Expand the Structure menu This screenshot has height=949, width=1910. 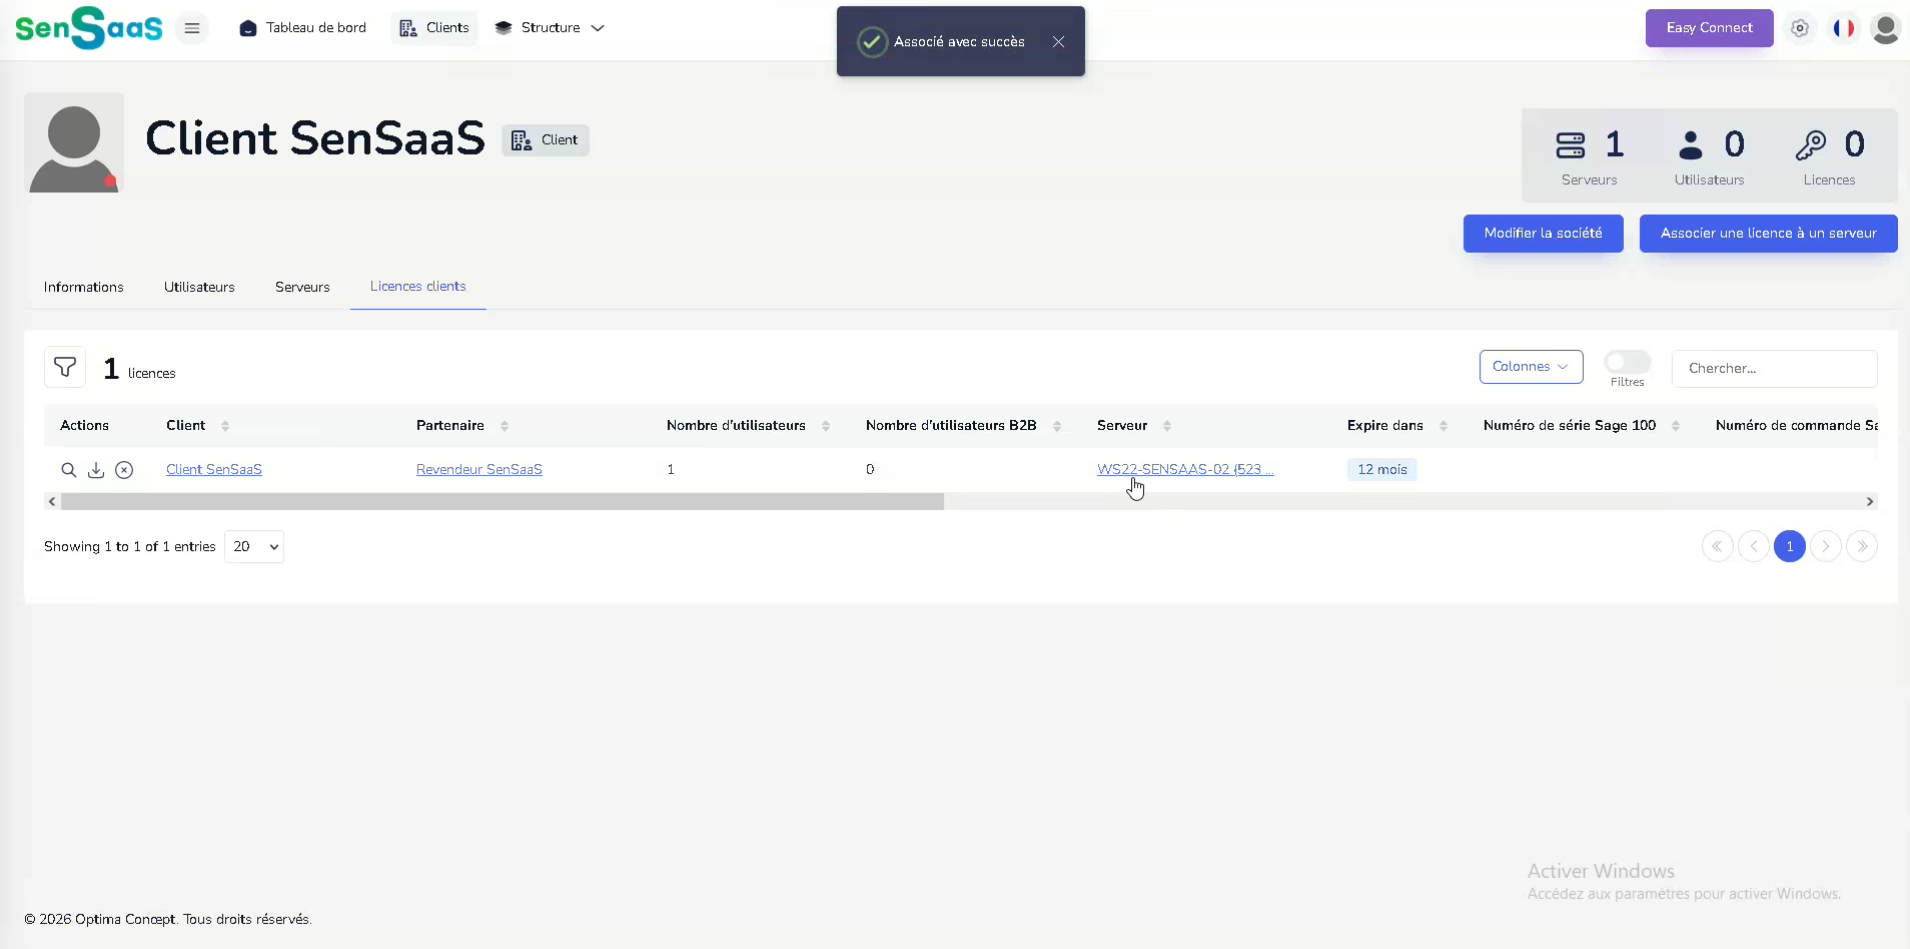(549, 28)
